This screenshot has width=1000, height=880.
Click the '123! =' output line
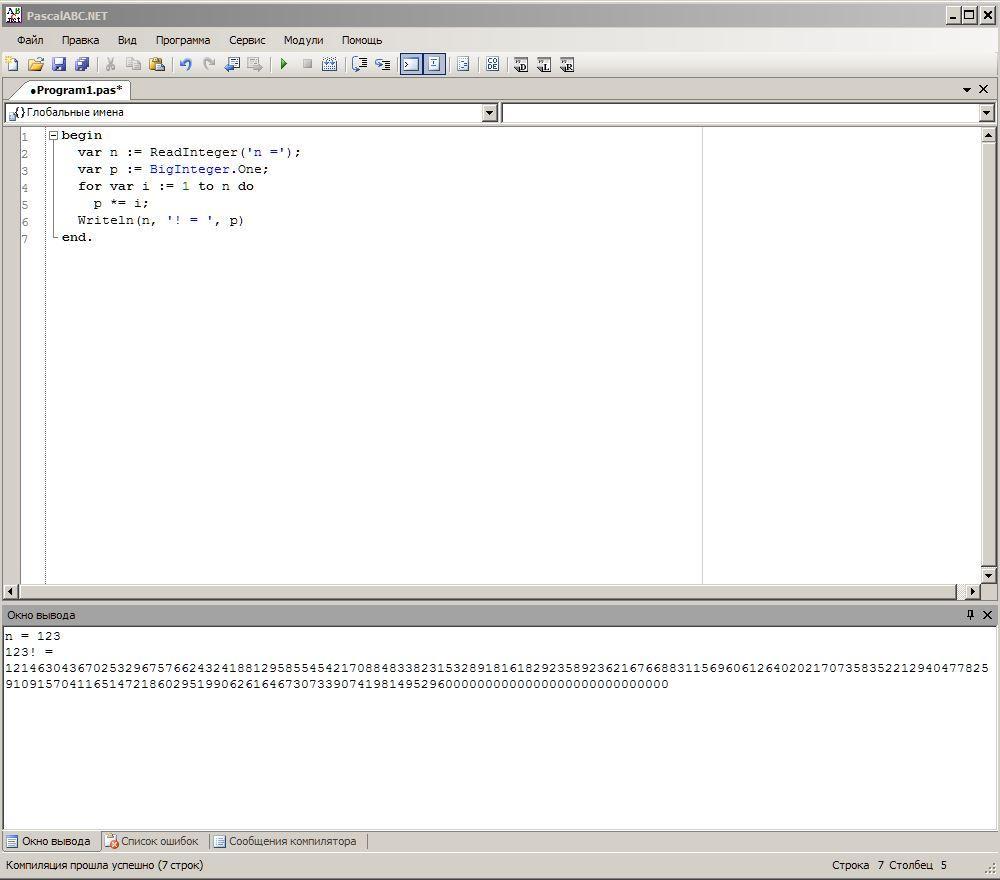[x=29, y=652]
